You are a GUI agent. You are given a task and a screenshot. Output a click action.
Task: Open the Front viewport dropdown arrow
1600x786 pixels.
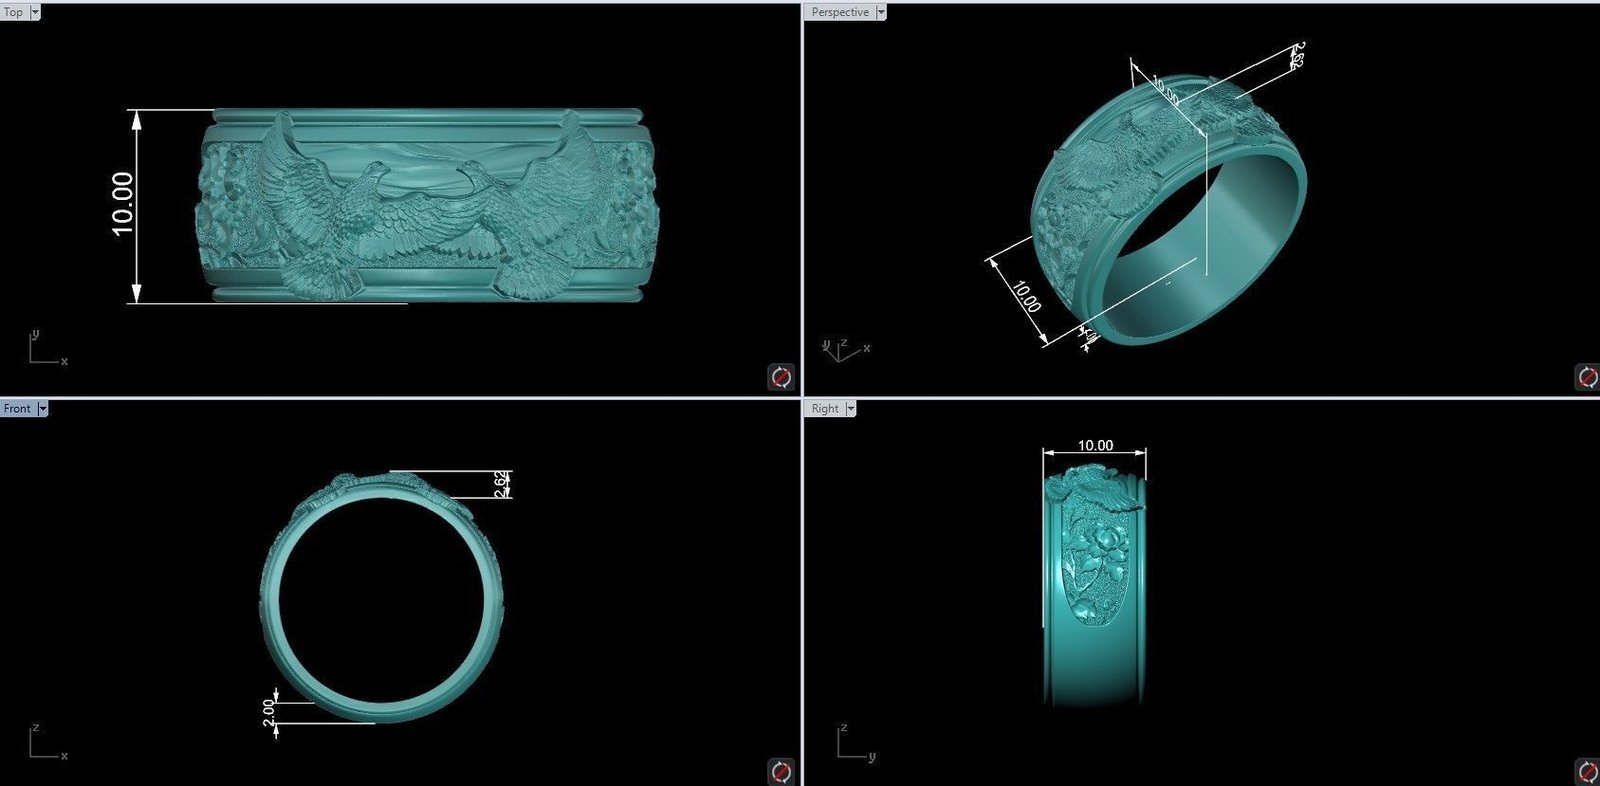pyautogui.click(x=43, y=408)
